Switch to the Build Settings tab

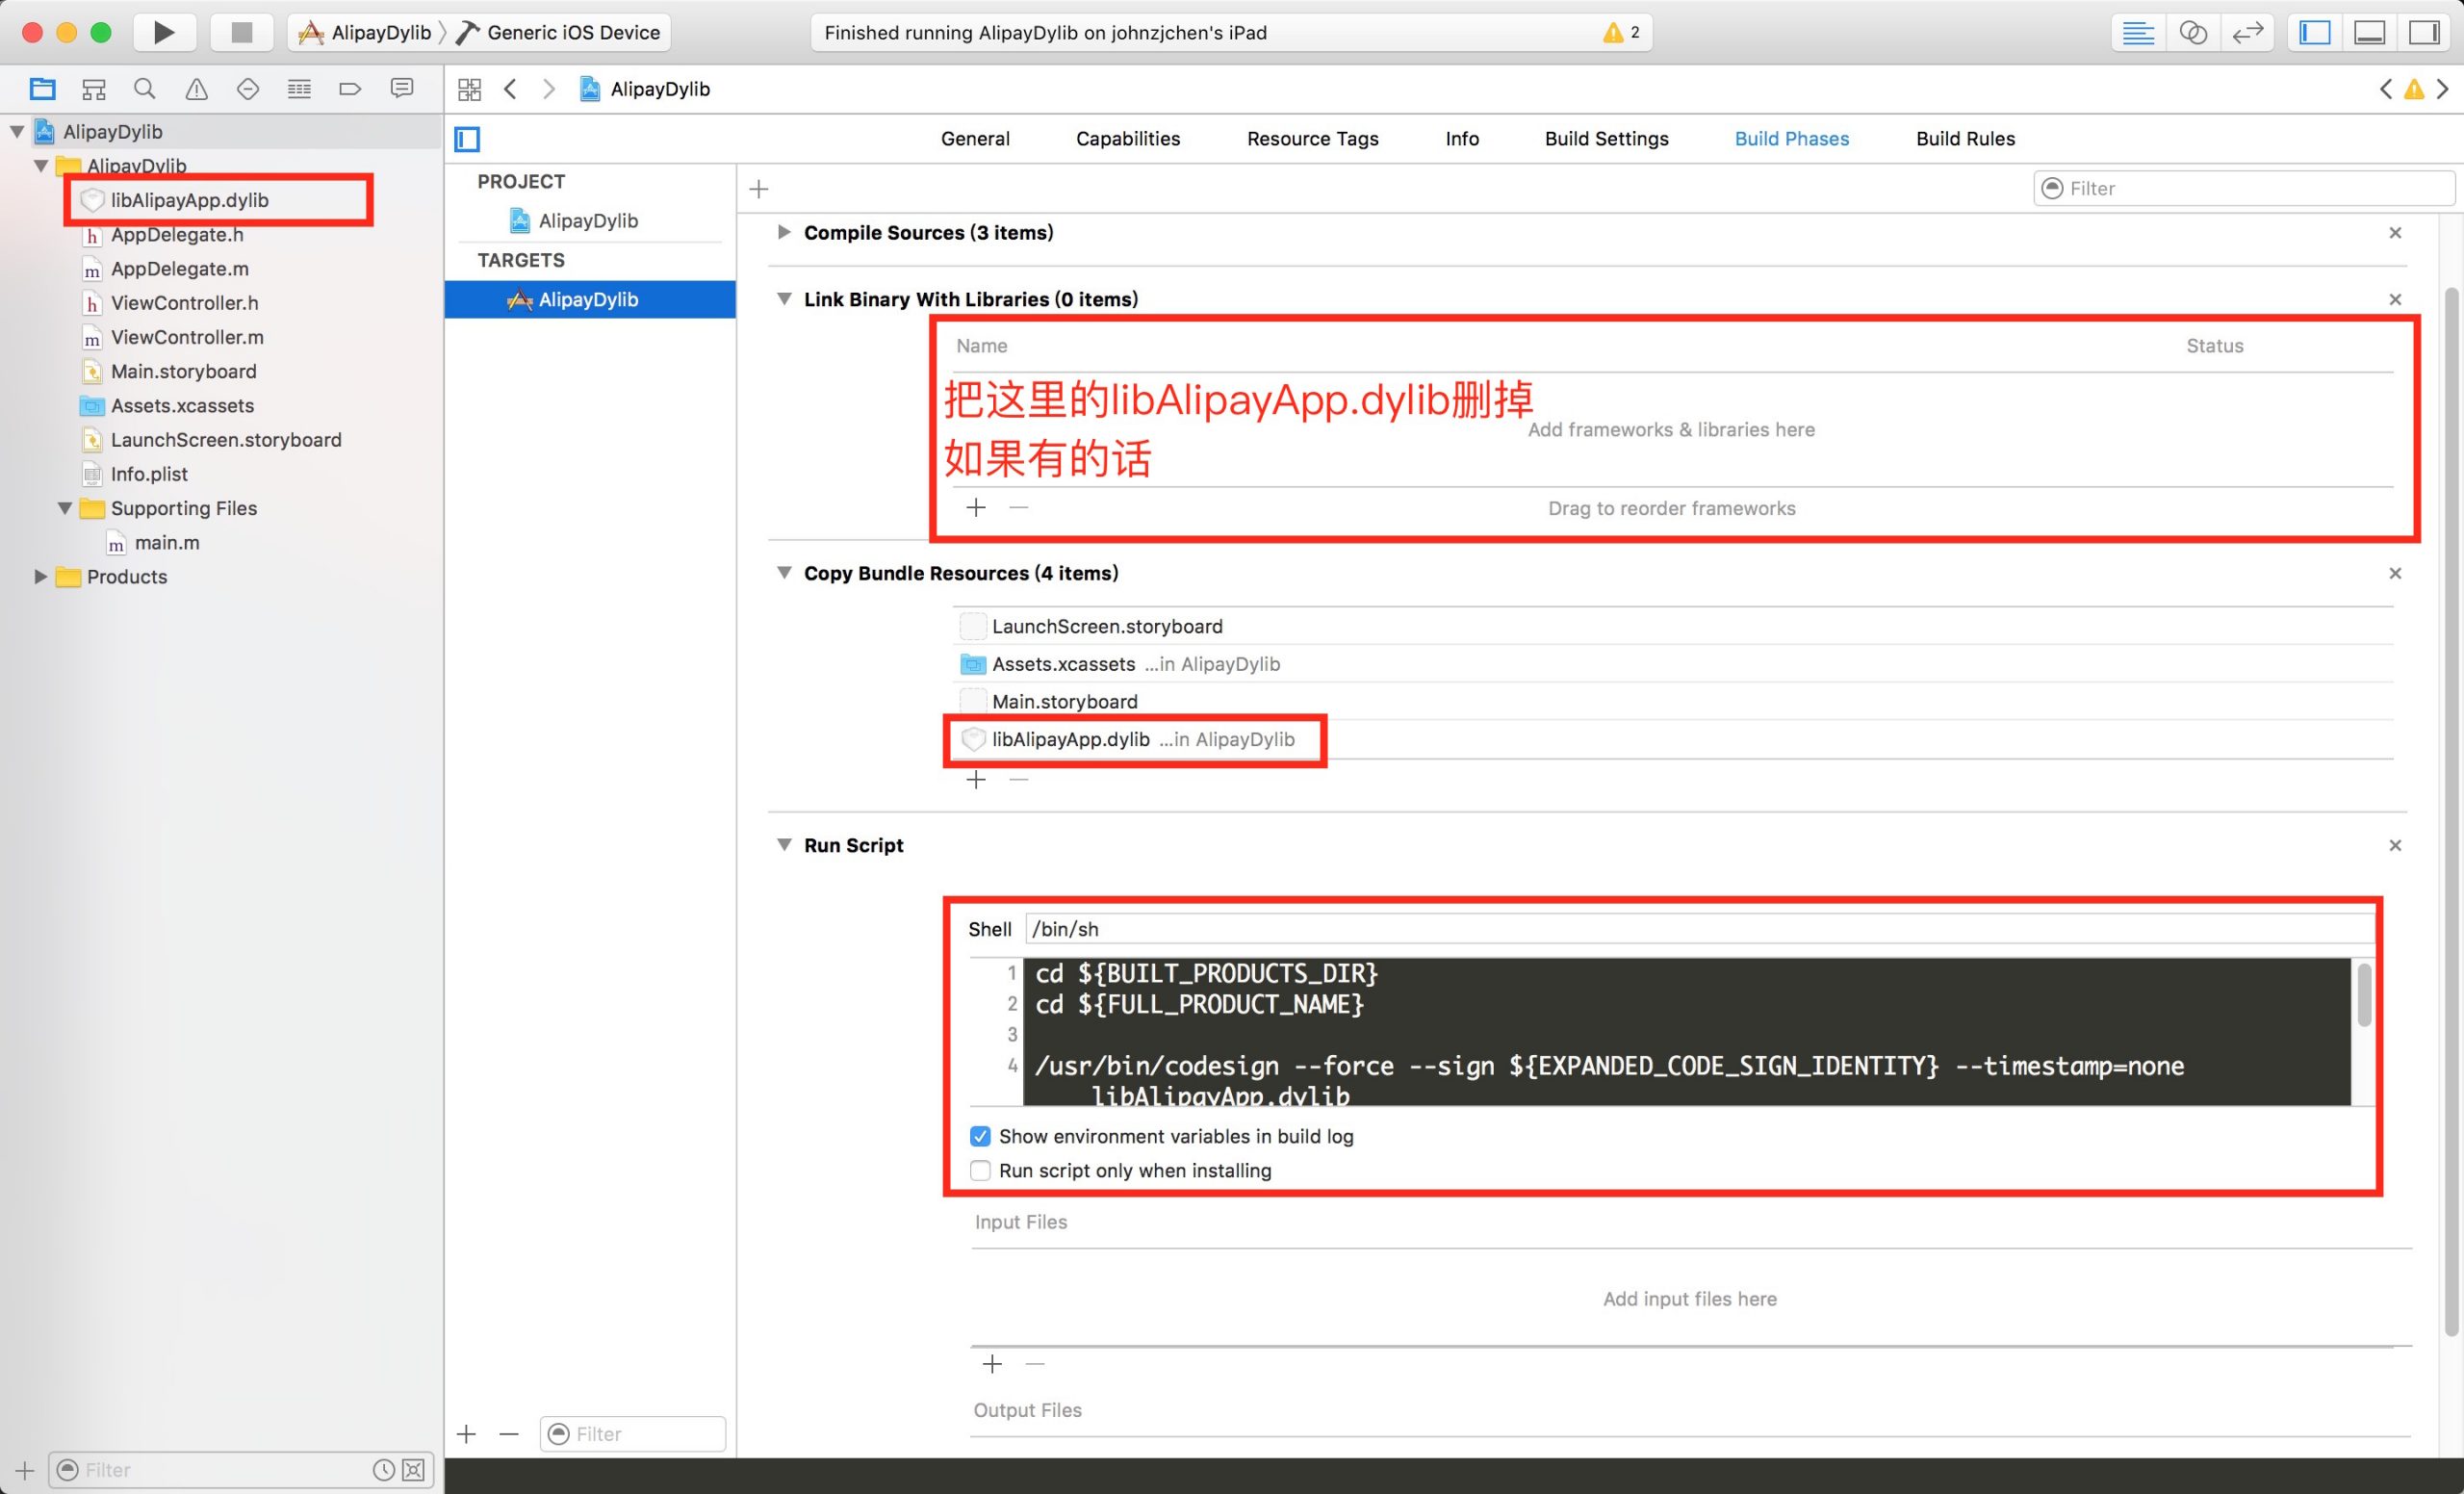pyautogui.click(x=1607, y=139)
